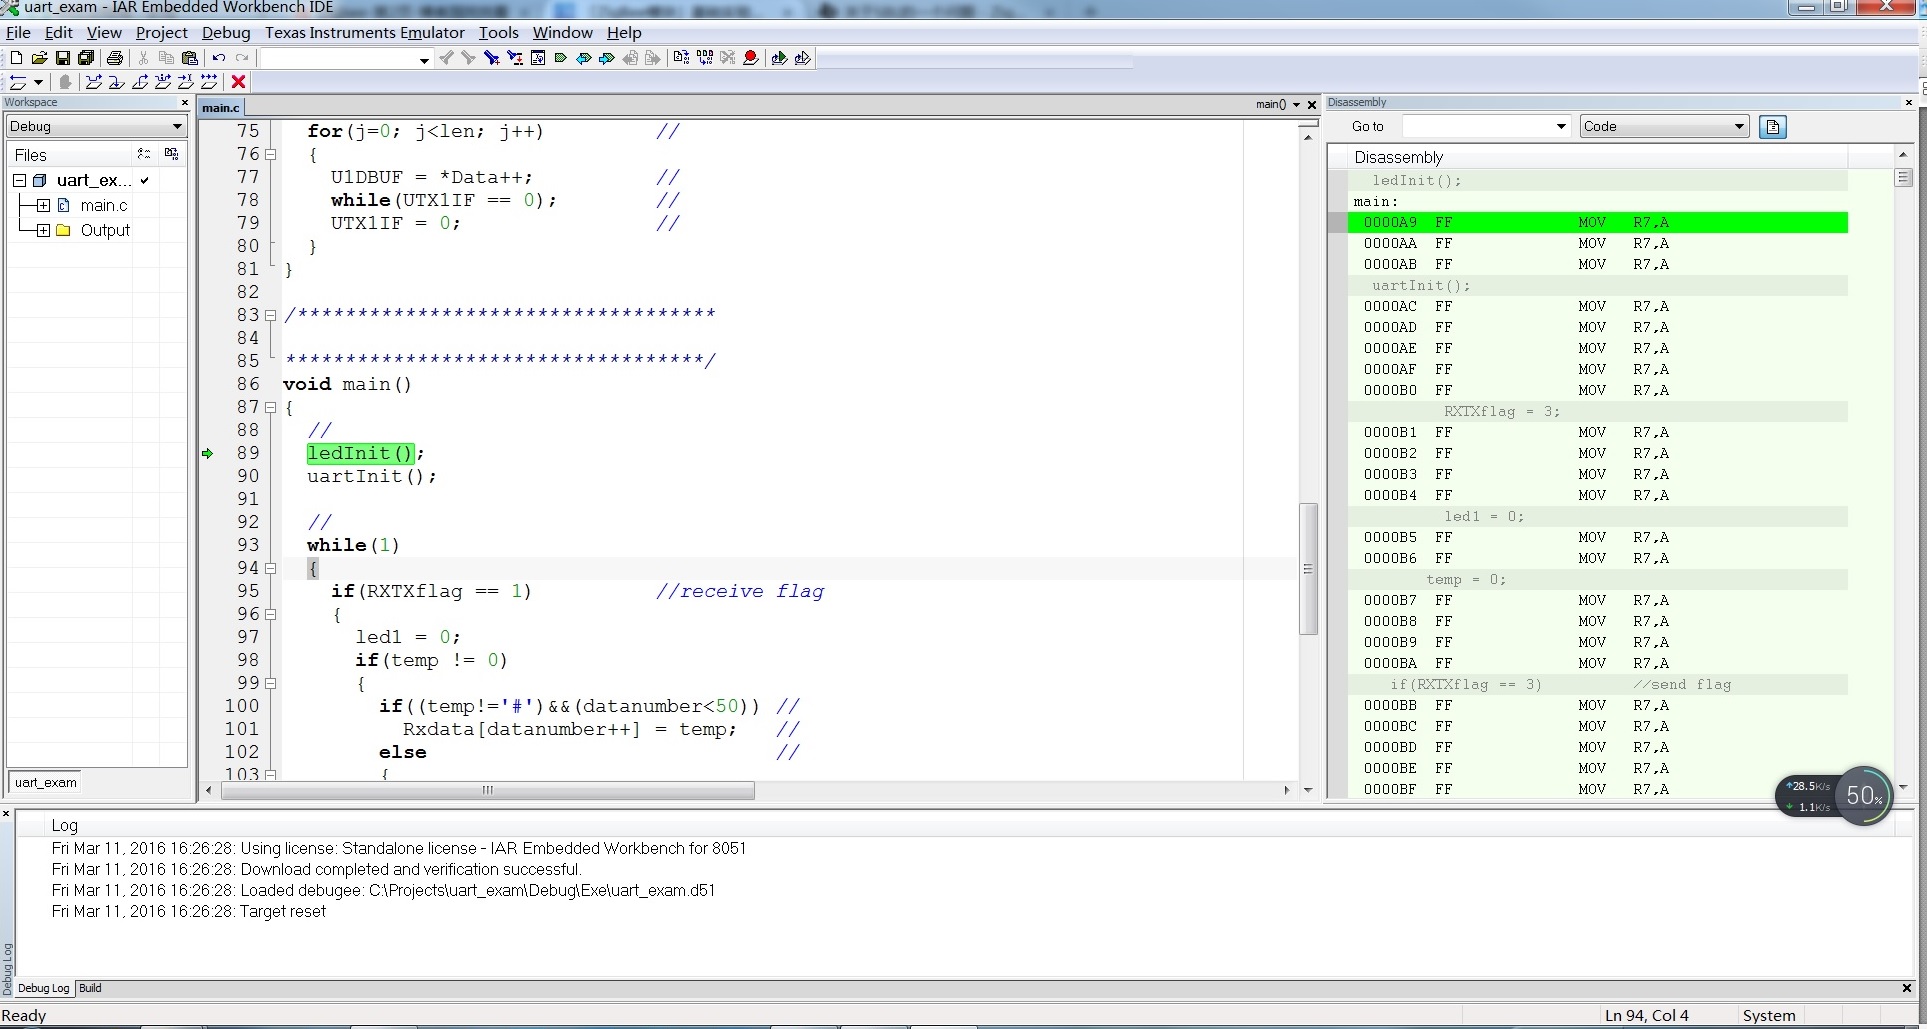This screenshot has height=1029, width=1927.
Task: Click the Save file floppy disk icon
Action: pos(62,58)
